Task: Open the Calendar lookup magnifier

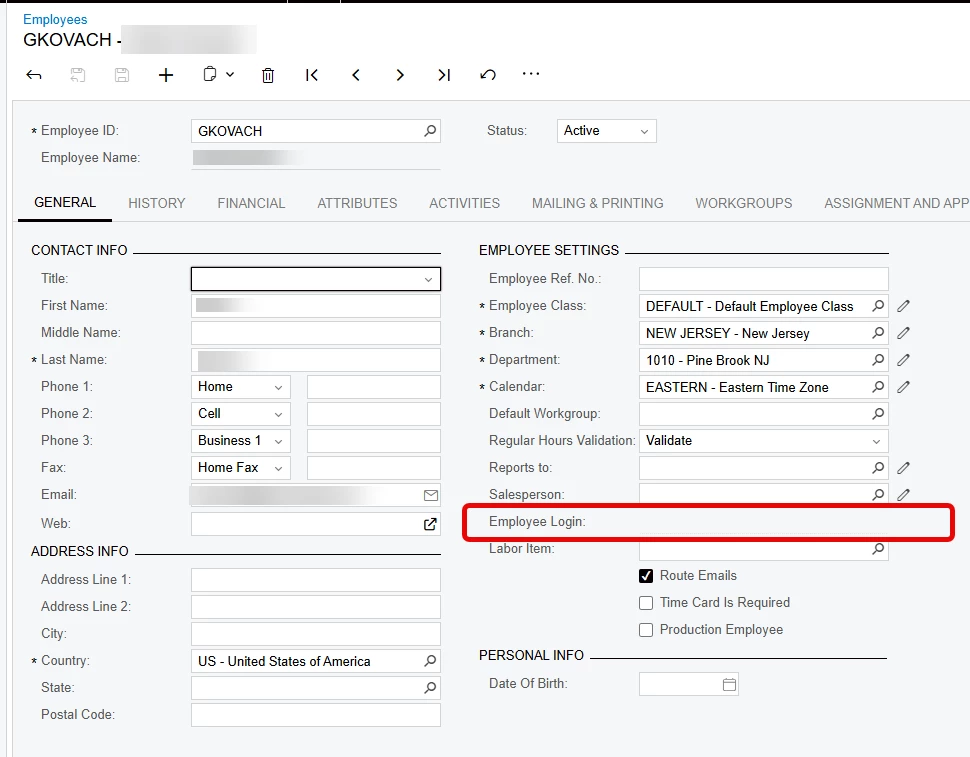Action: click(878, 387)
